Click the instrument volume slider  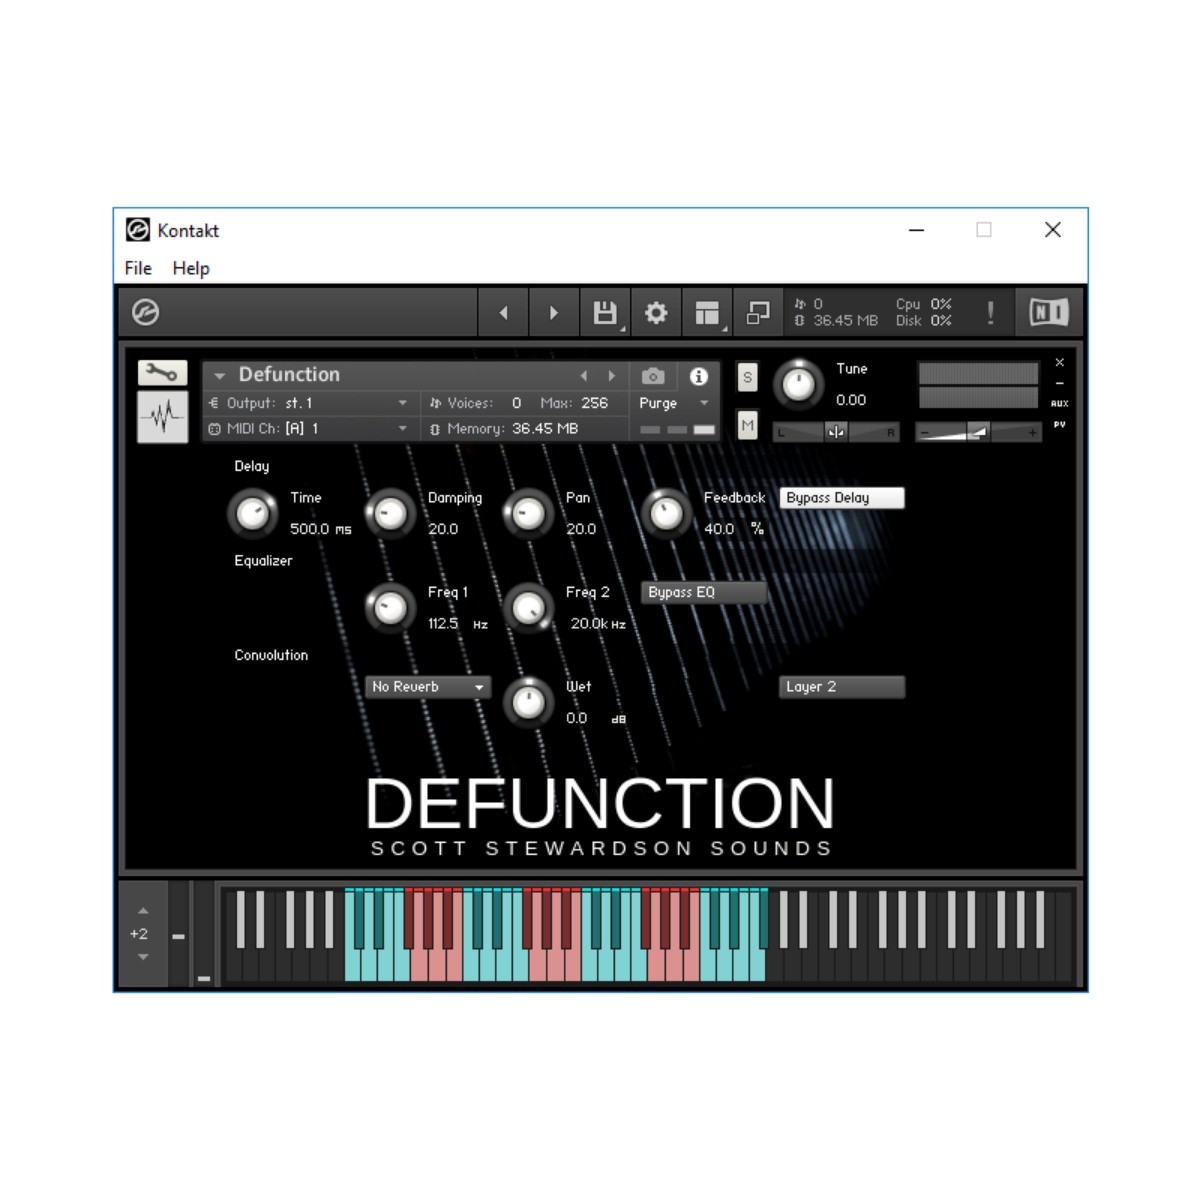click(978, 432)
